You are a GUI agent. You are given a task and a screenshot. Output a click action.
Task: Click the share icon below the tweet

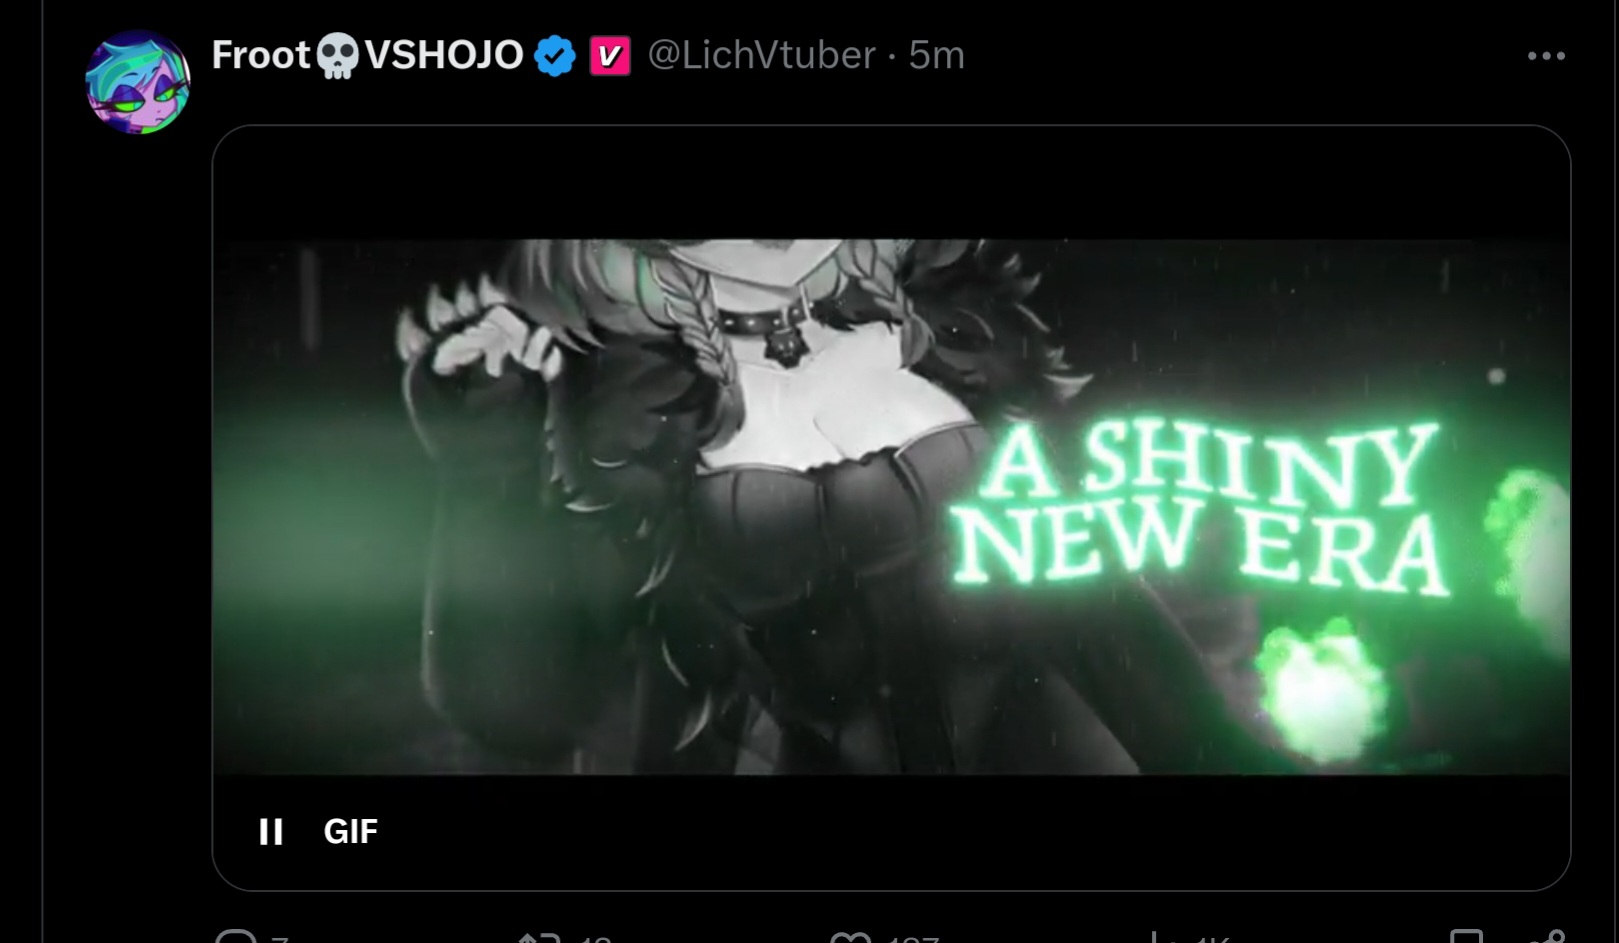point(1548,936)
